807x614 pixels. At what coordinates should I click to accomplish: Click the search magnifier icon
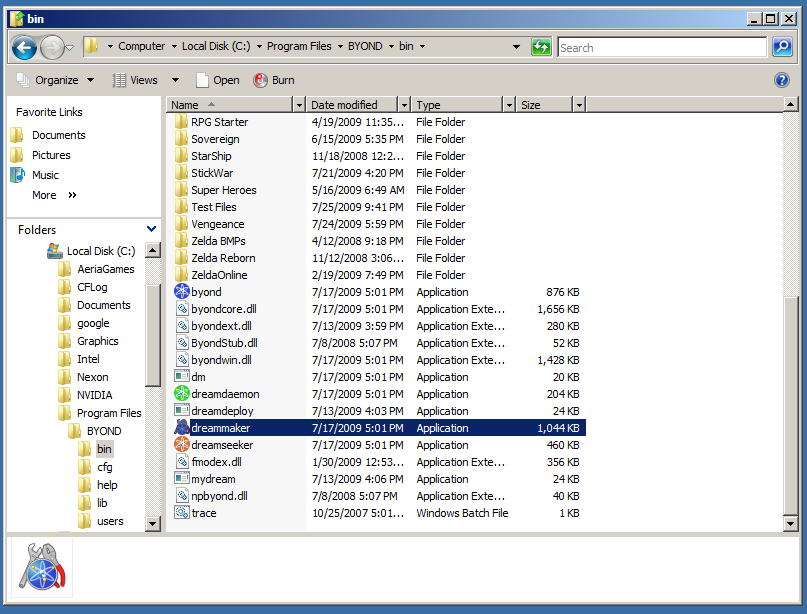pos(781,47)
